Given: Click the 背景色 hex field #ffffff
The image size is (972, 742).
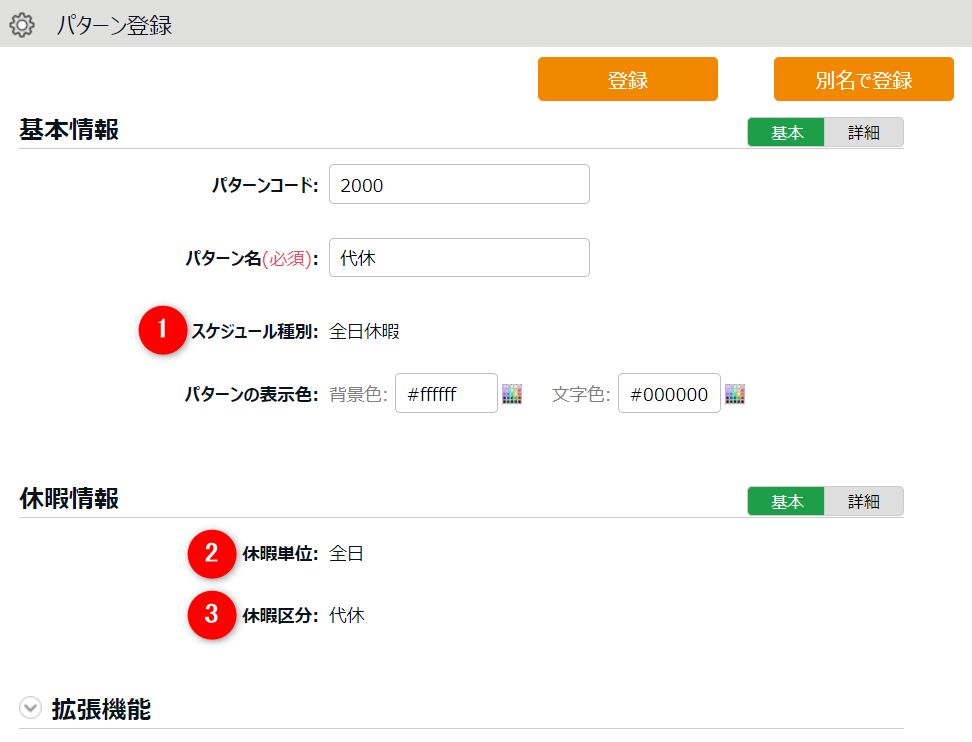Looking at the screenshot, I should 446,394.
